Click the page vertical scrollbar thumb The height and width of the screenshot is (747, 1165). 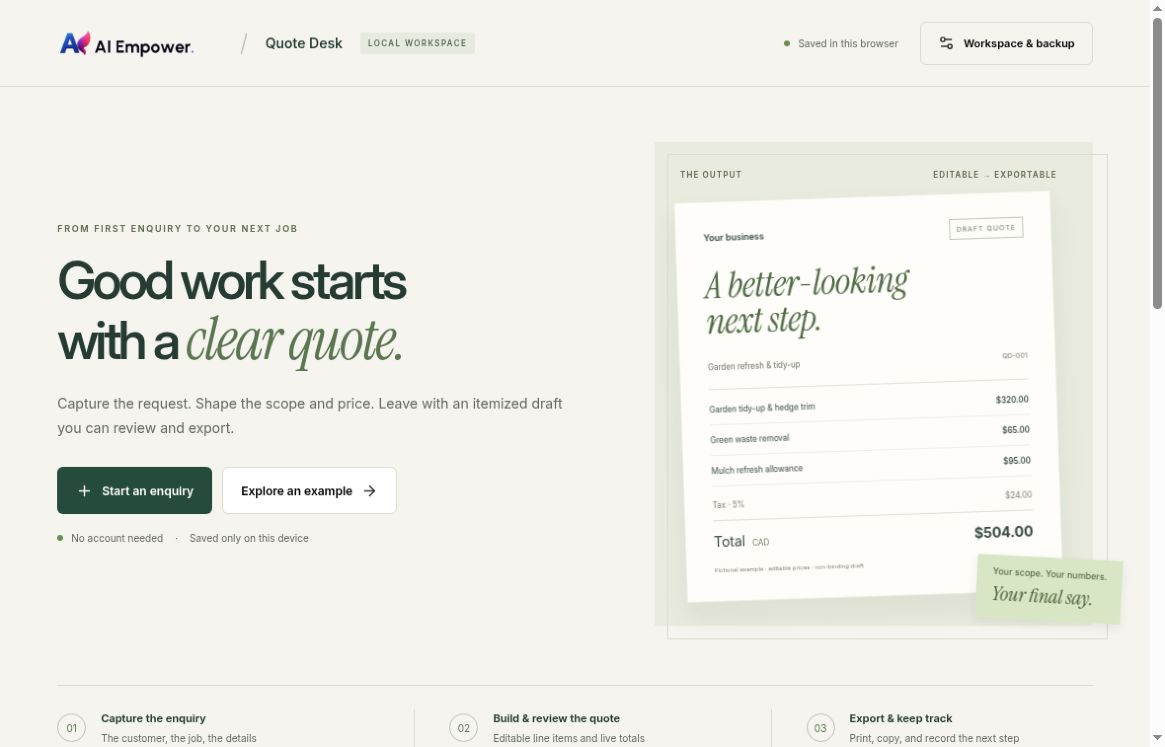1157,163
